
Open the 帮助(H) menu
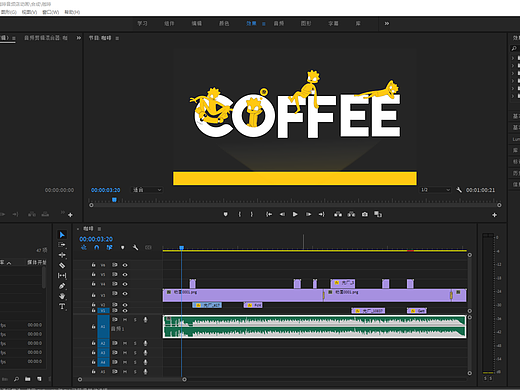coord(72,12)
